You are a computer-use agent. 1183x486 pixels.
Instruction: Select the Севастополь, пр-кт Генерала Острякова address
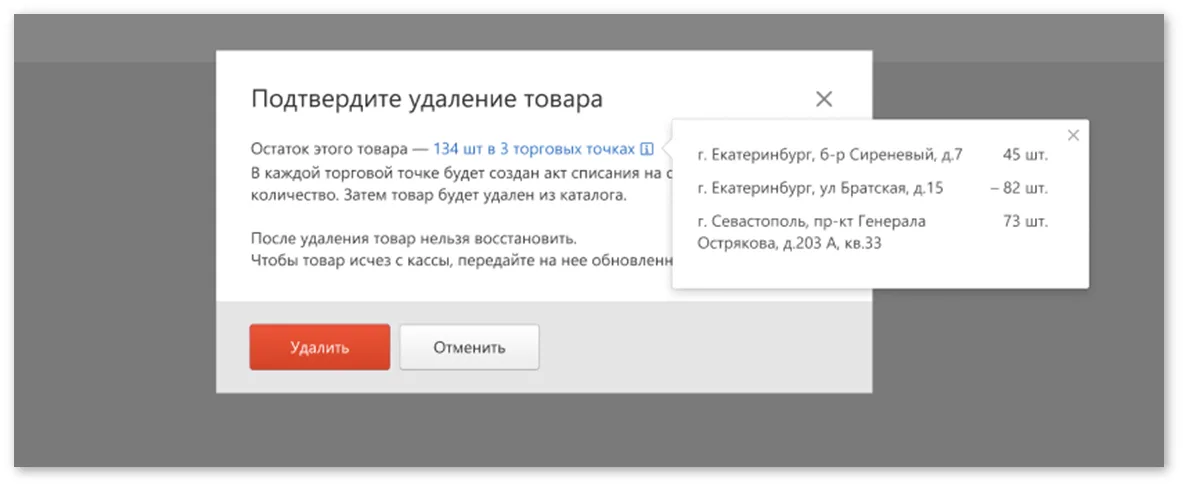(x=812, y=232)
